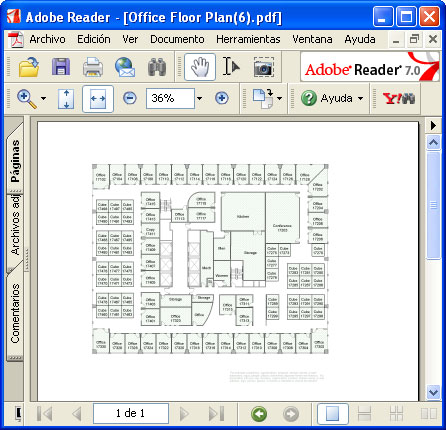446x430 pixels.
Task: Enable the Single Page layout in the status bar
Action: pos(332,414)
